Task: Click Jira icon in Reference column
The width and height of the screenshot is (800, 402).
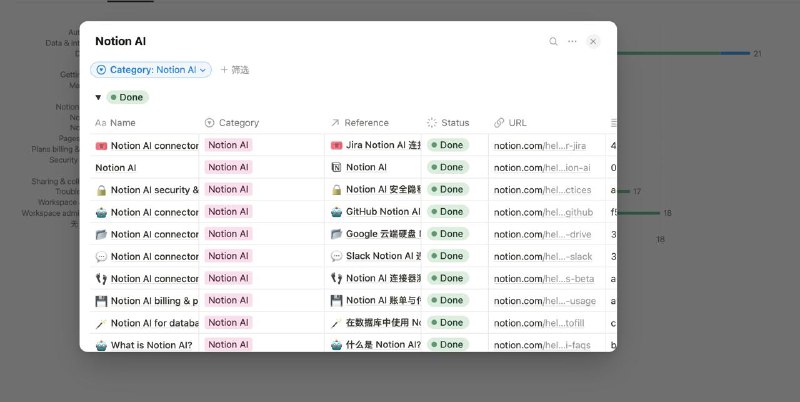Action: (x=336, y=145)
